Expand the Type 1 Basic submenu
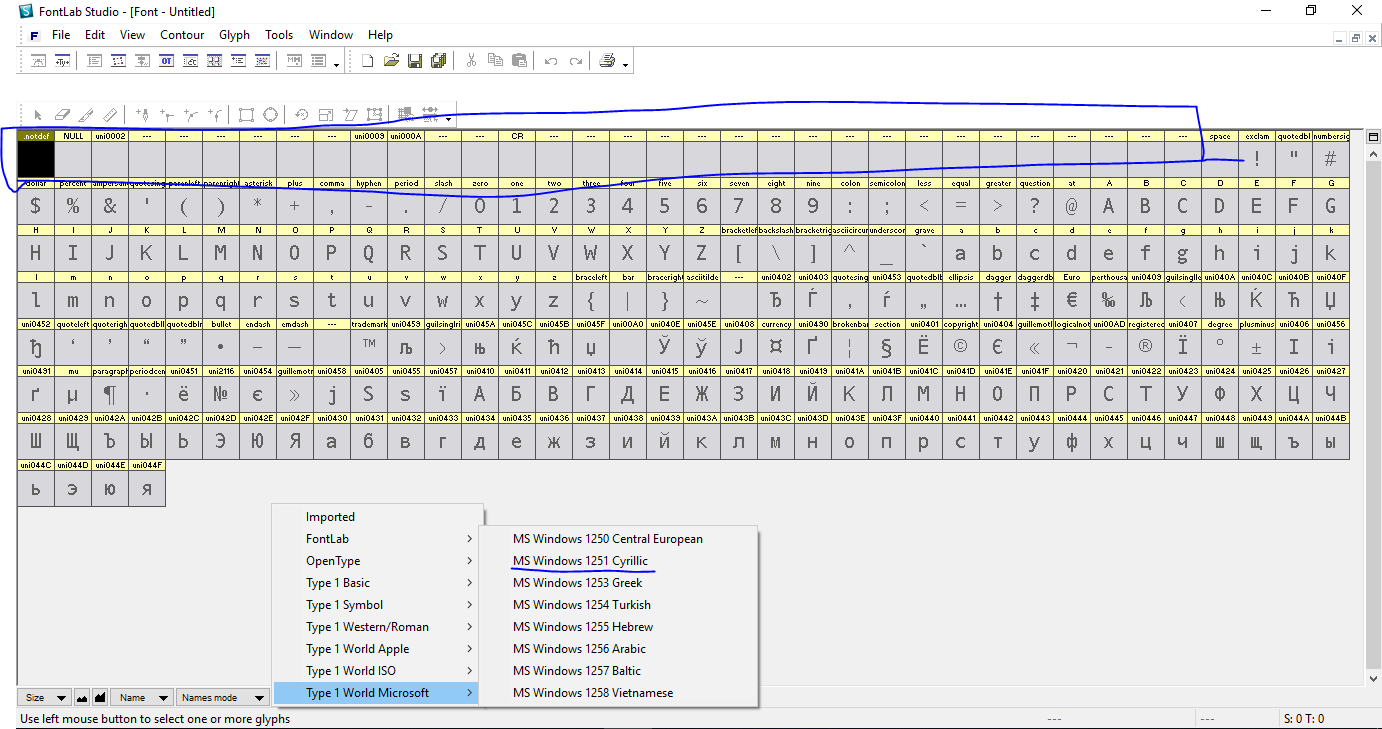 pyautogui.click(x=378, y=583)
